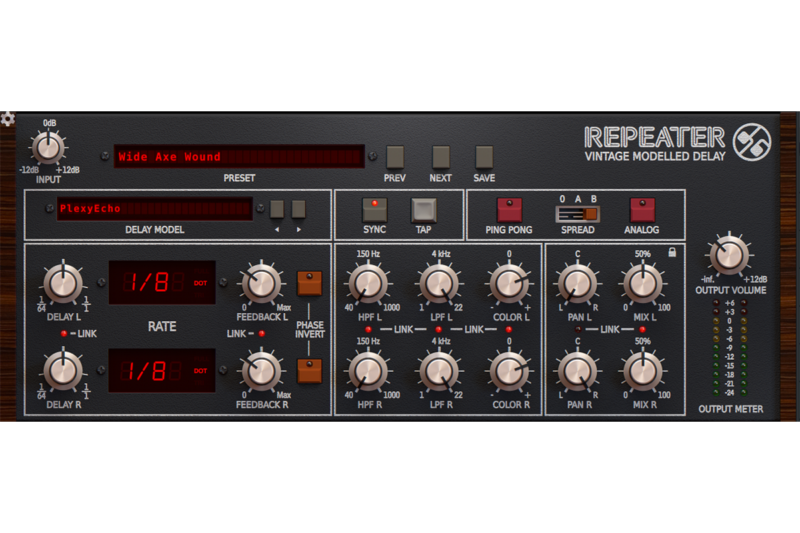Select the next delay model arrow
The width and height of the screenshot is (800, 533).
pos(298,209)
